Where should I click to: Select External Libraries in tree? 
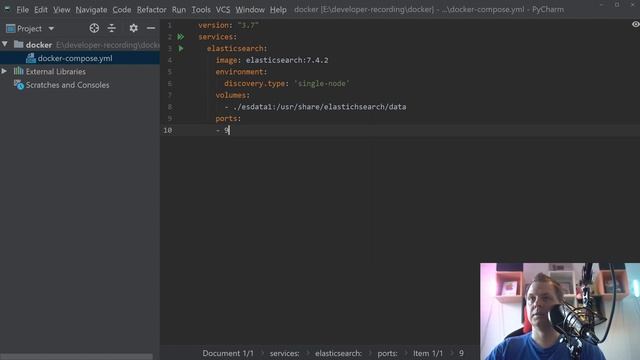coord(56,71)
